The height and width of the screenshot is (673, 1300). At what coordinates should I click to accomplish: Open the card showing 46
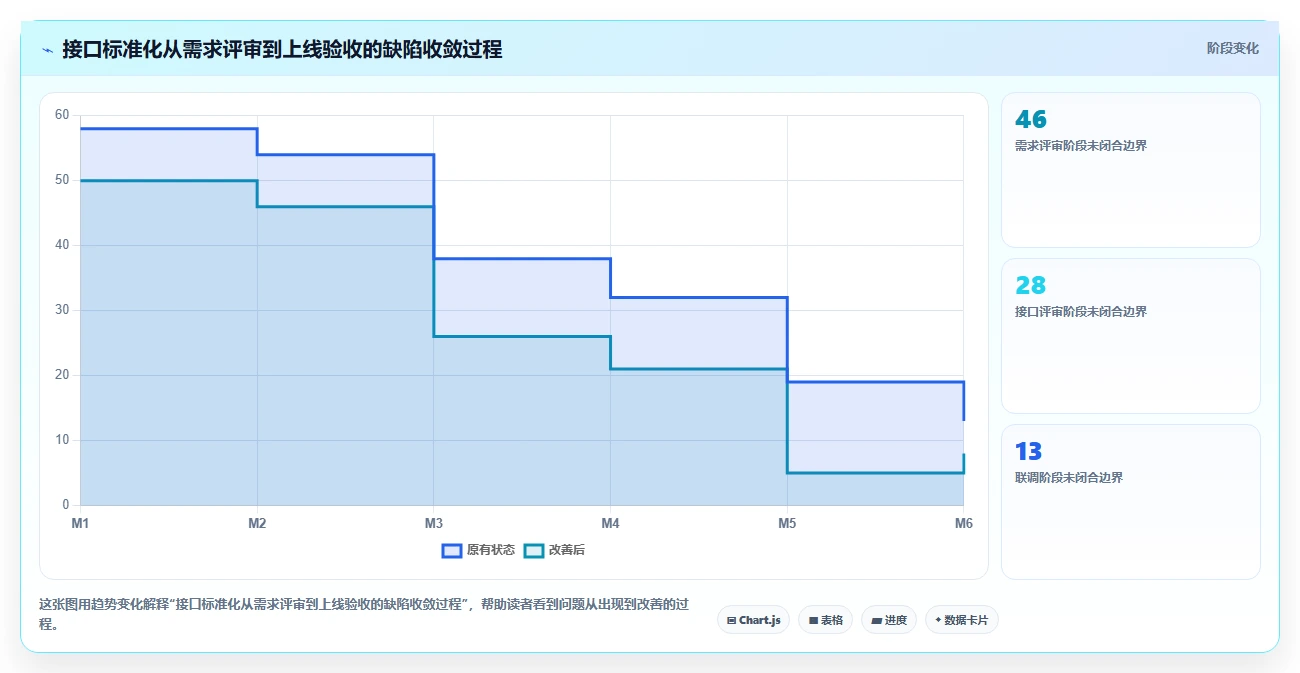(1130, 170)
